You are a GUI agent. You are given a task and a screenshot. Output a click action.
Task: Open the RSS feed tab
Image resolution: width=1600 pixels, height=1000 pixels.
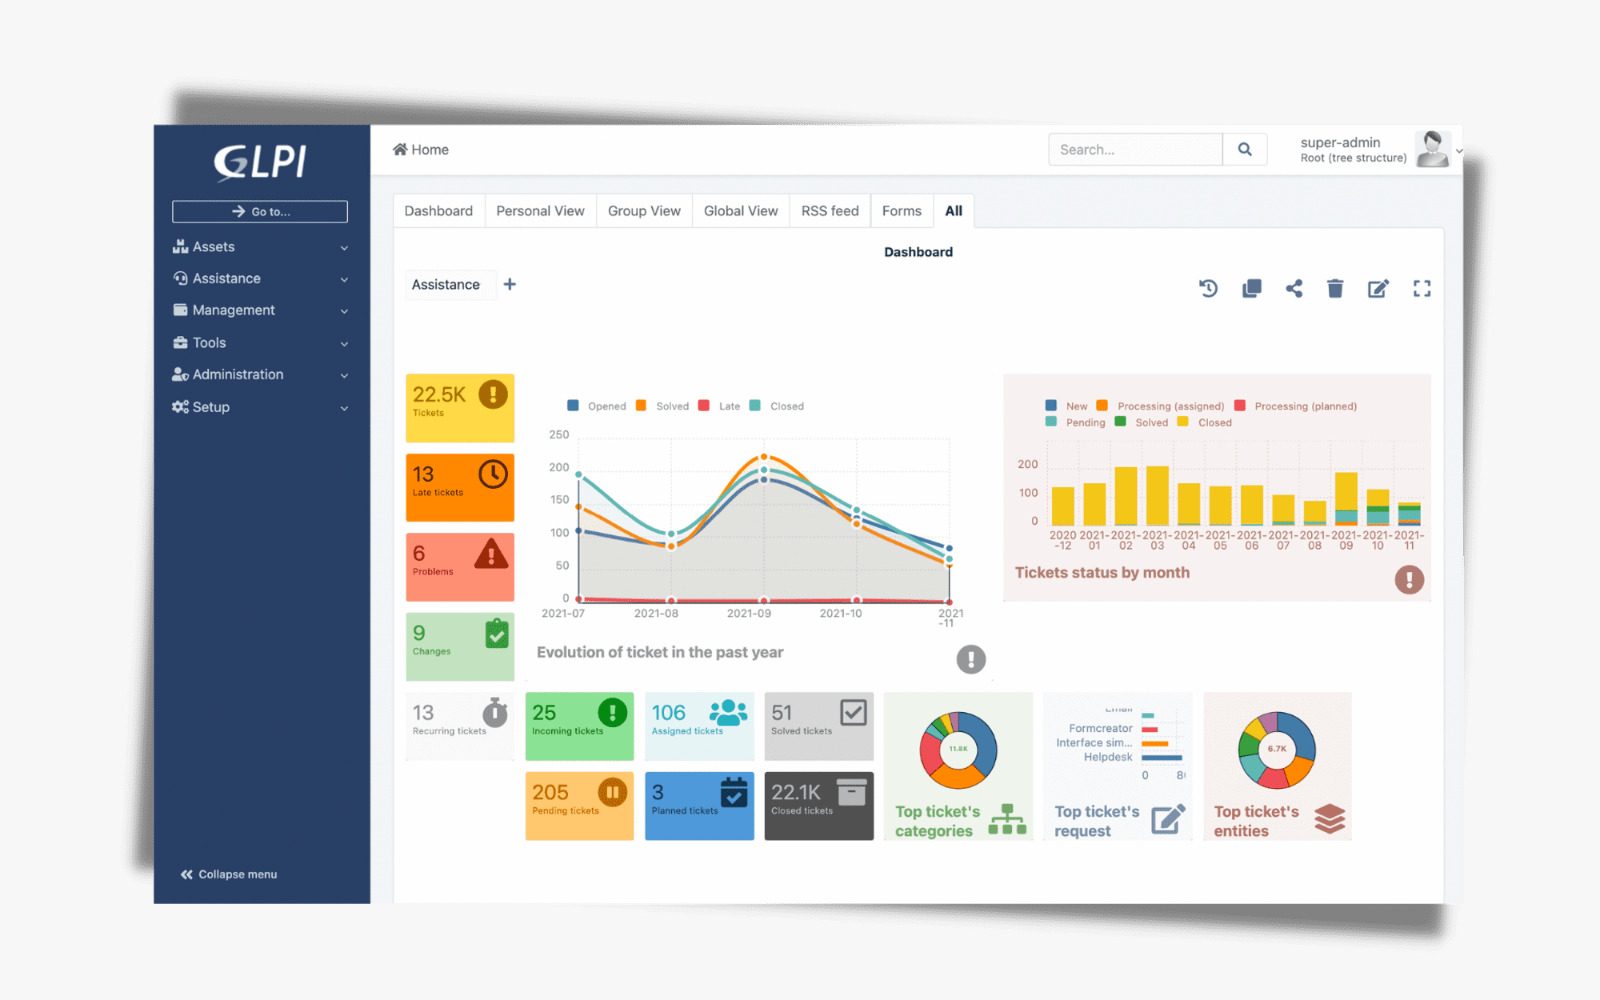(829, 211)
